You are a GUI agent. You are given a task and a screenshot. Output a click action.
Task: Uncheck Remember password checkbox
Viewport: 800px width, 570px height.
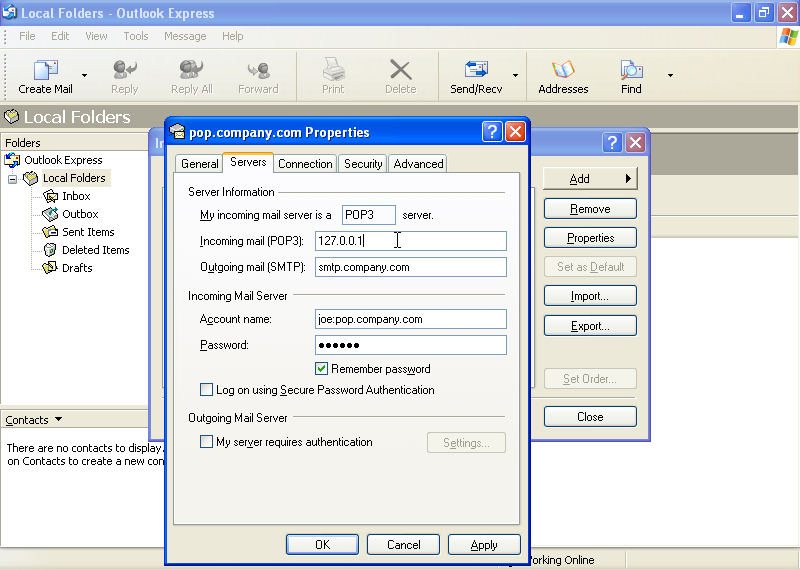click(x=321, y=368)
